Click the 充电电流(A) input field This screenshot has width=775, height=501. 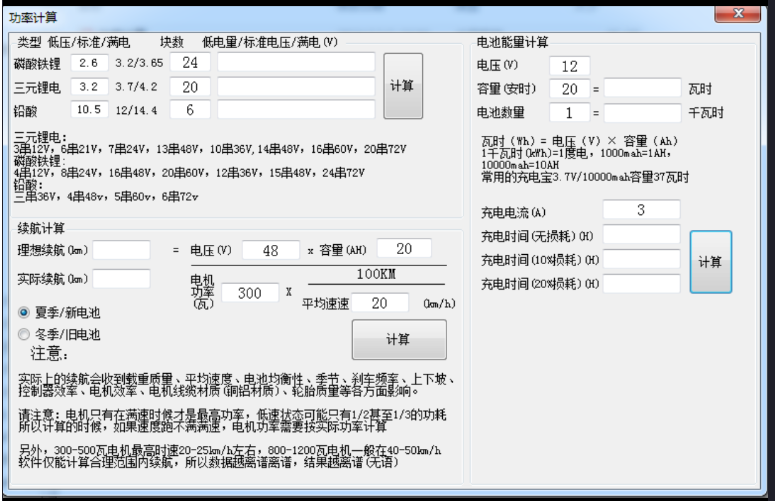pyautogui.click(x=641, y=210)
